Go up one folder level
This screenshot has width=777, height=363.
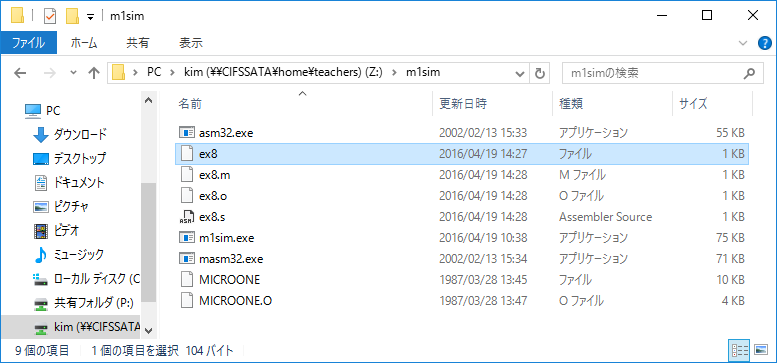(x=94, y=73)
